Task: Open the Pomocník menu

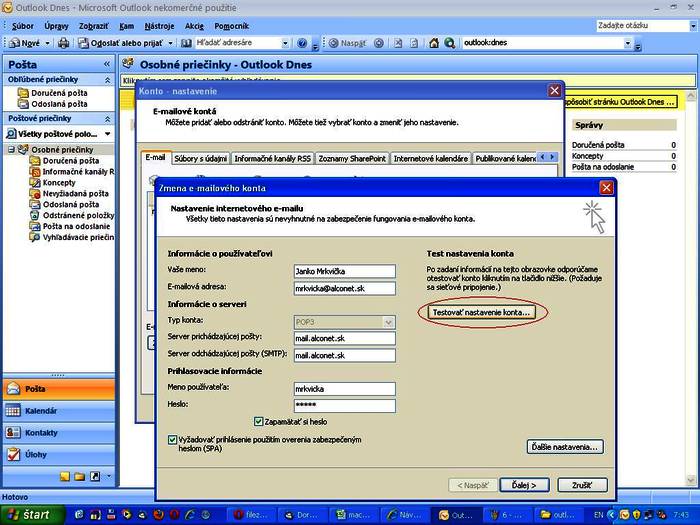Action: tap(231, 26)
